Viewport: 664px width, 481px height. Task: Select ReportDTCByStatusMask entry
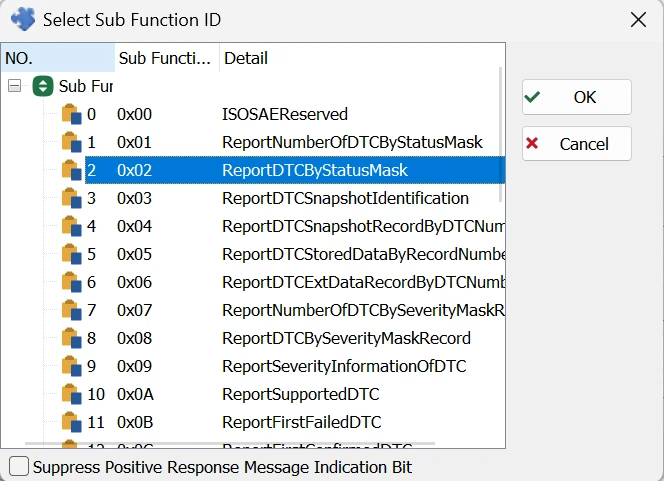tap(315, 170)
